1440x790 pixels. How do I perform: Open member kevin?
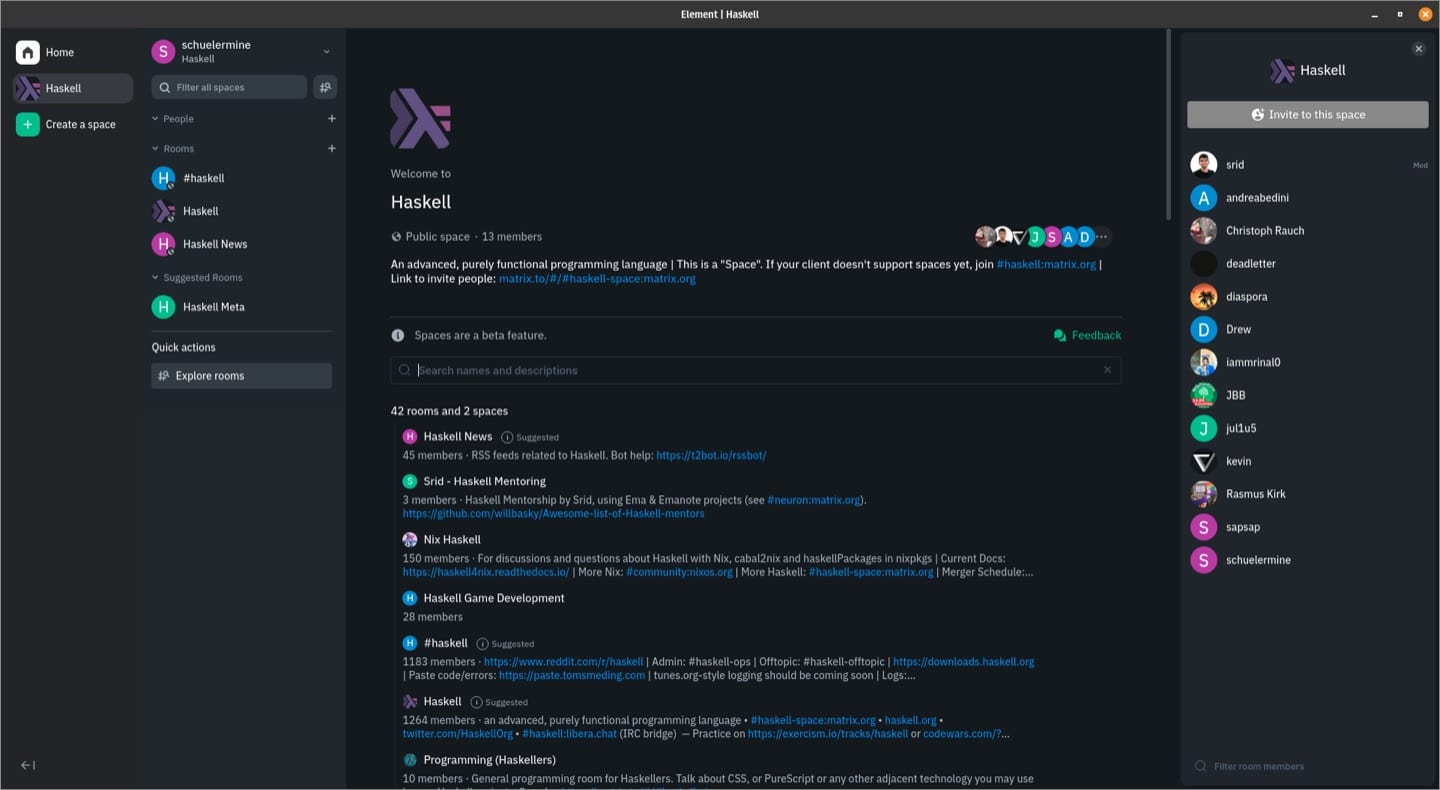[x=1308, y=461]
